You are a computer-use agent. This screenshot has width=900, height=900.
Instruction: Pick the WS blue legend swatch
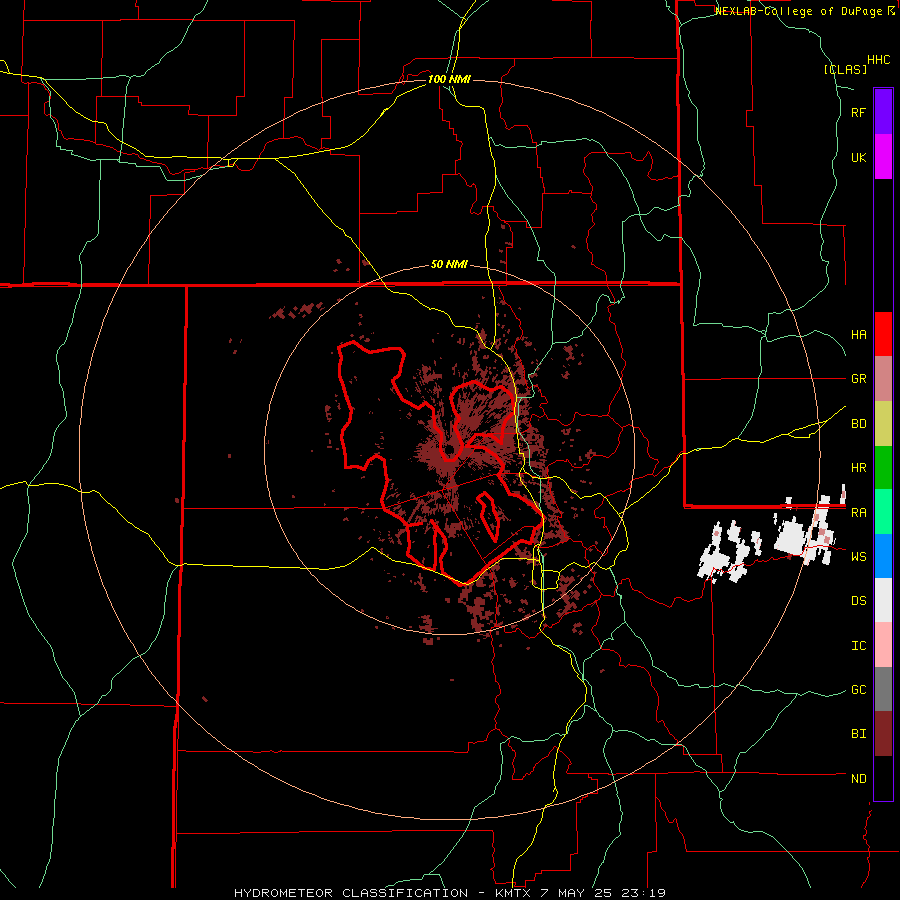[x=883, y=556]
